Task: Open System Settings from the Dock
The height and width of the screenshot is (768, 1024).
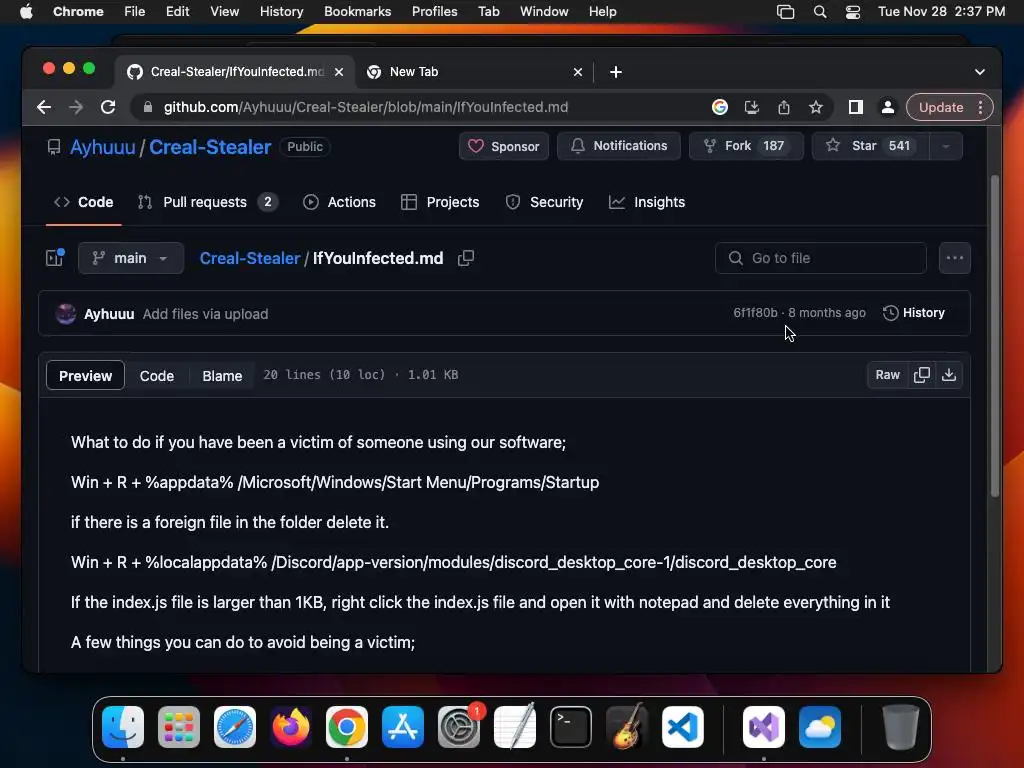Action: click(458, 727)
